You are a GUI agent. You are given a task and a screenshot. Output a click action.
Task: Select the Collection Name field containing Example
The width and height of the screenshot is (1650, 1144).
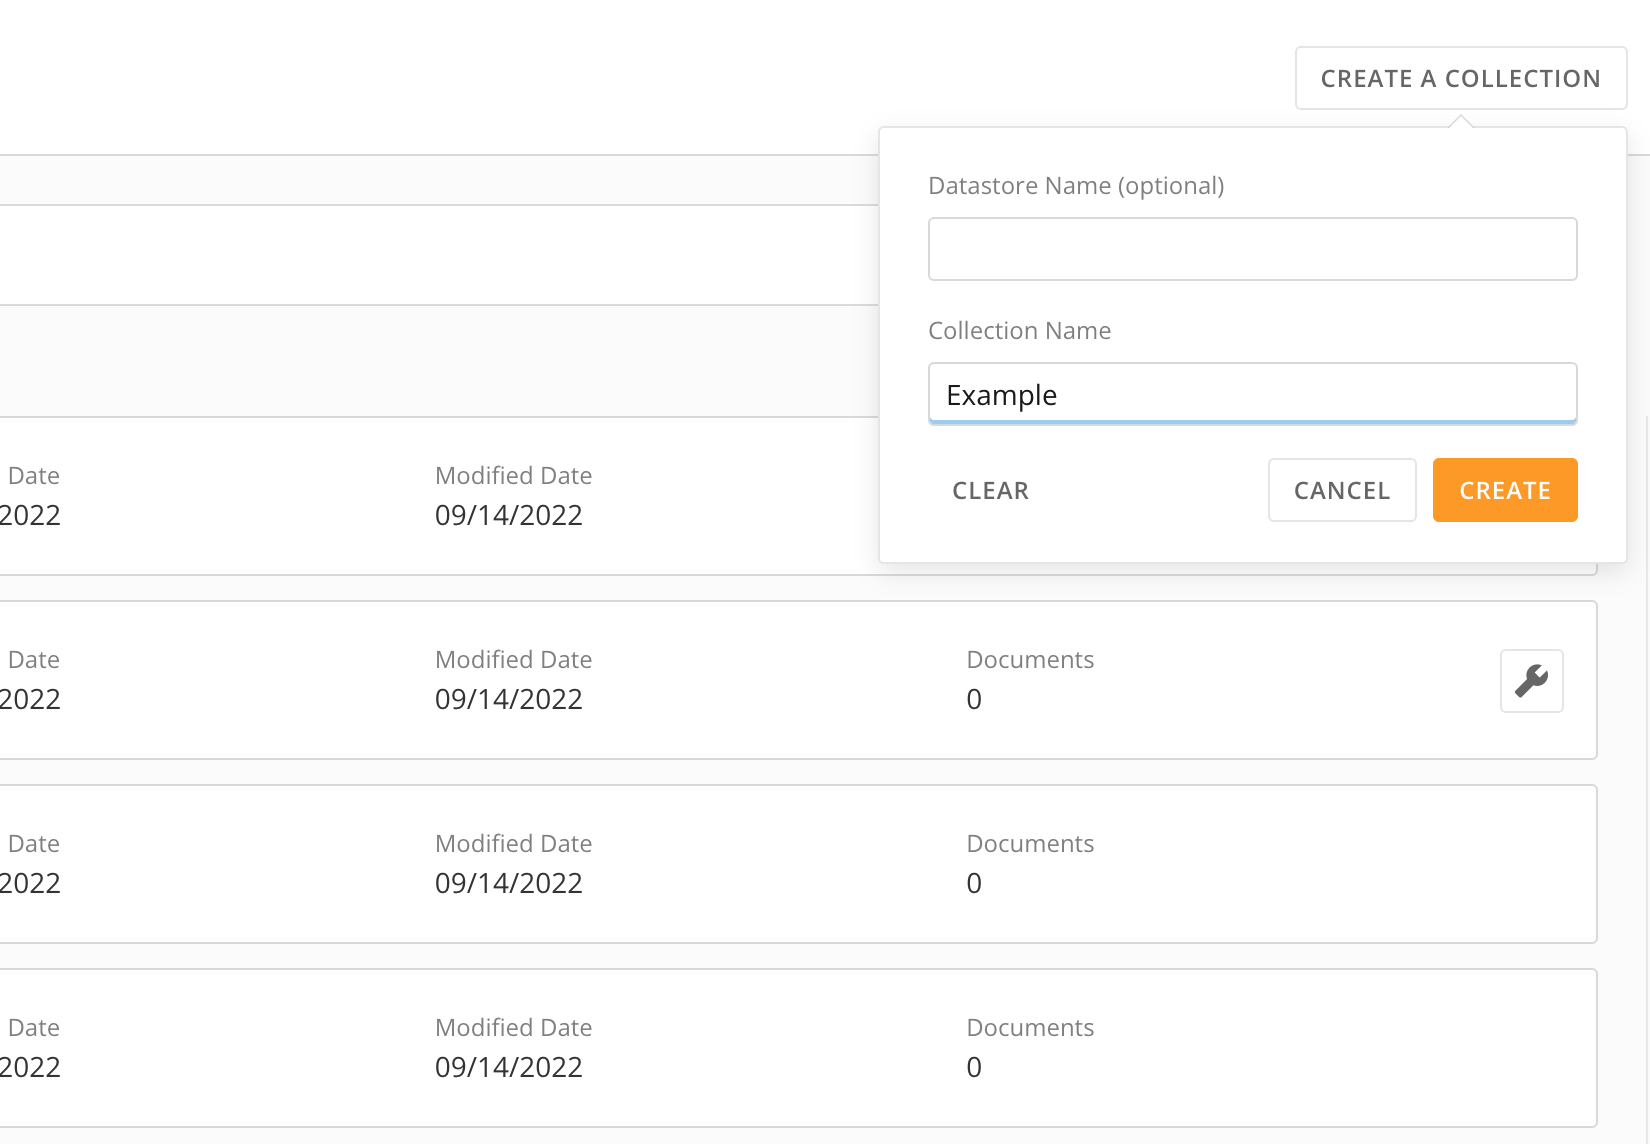[1252, 393]
